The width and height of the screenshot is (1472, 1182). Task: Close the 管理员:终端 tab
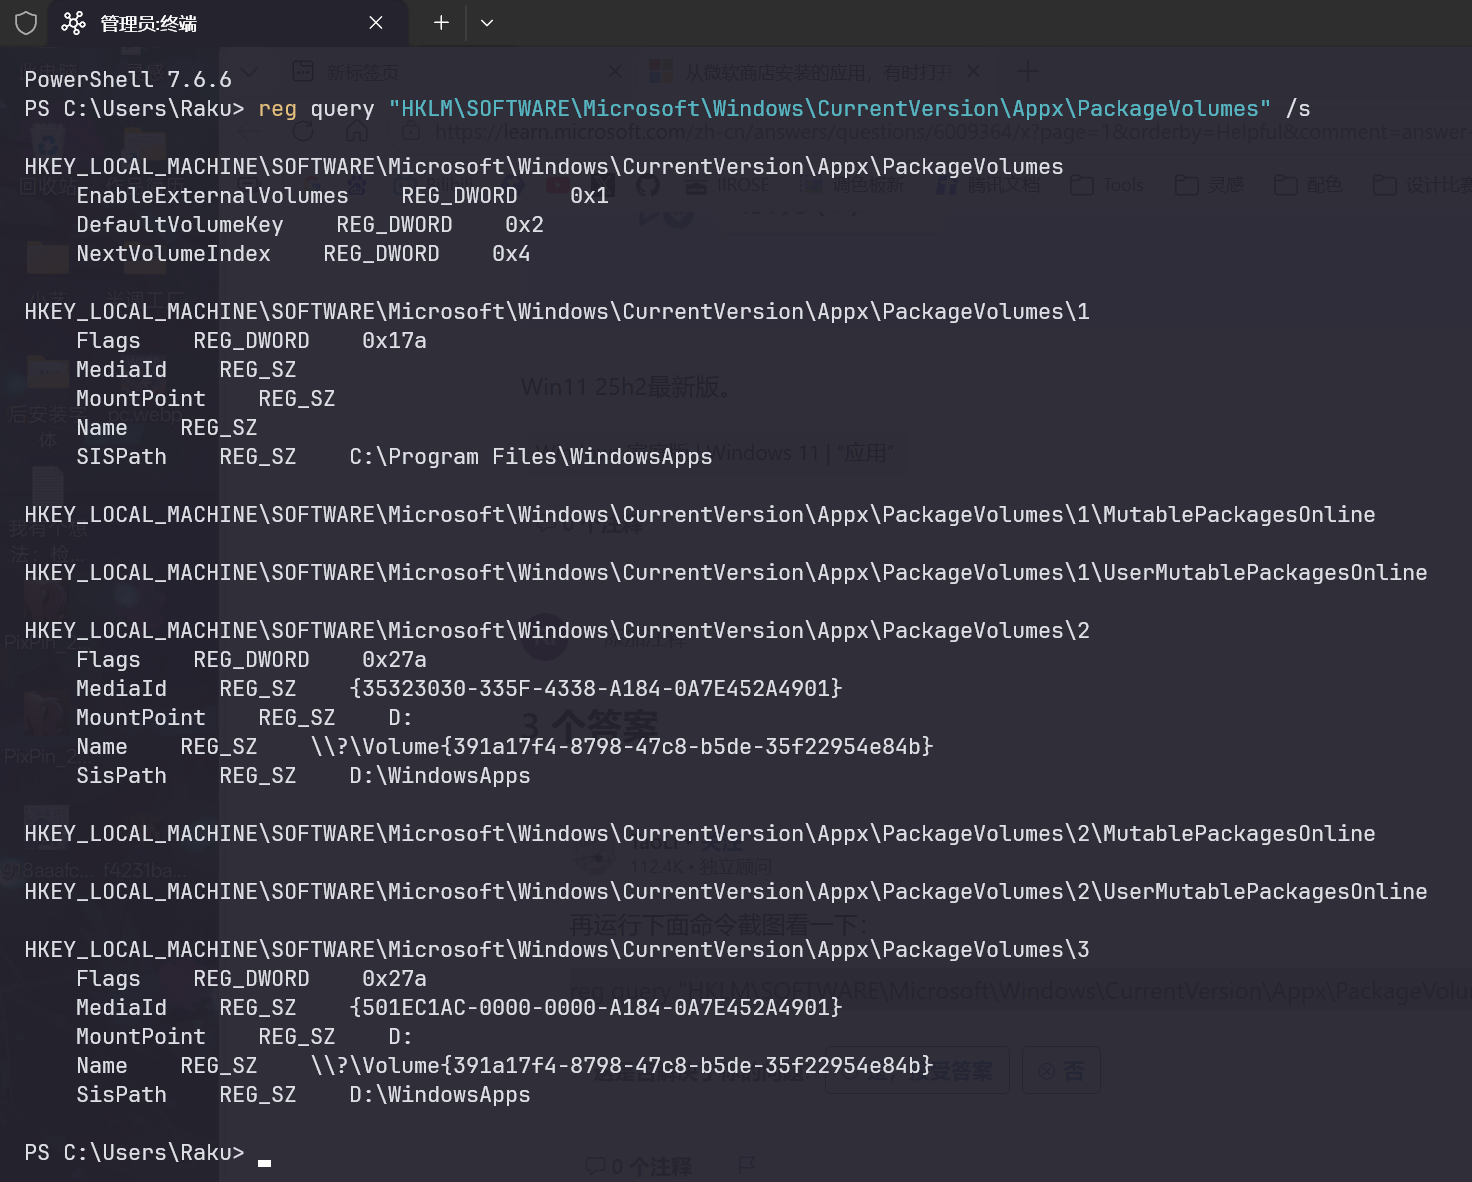(x=376, y=23)
